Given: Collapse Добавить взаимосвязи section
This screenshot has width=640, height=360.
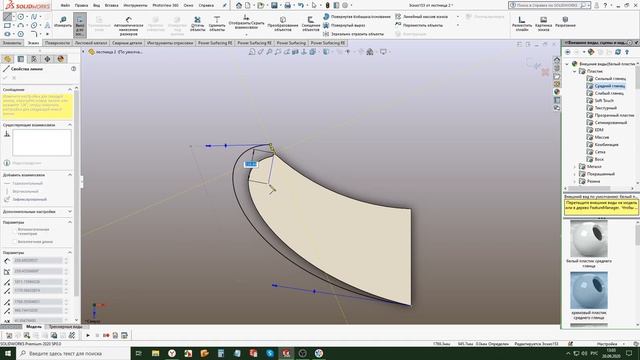Looking at the screenshot, I should tap(70, 175).
